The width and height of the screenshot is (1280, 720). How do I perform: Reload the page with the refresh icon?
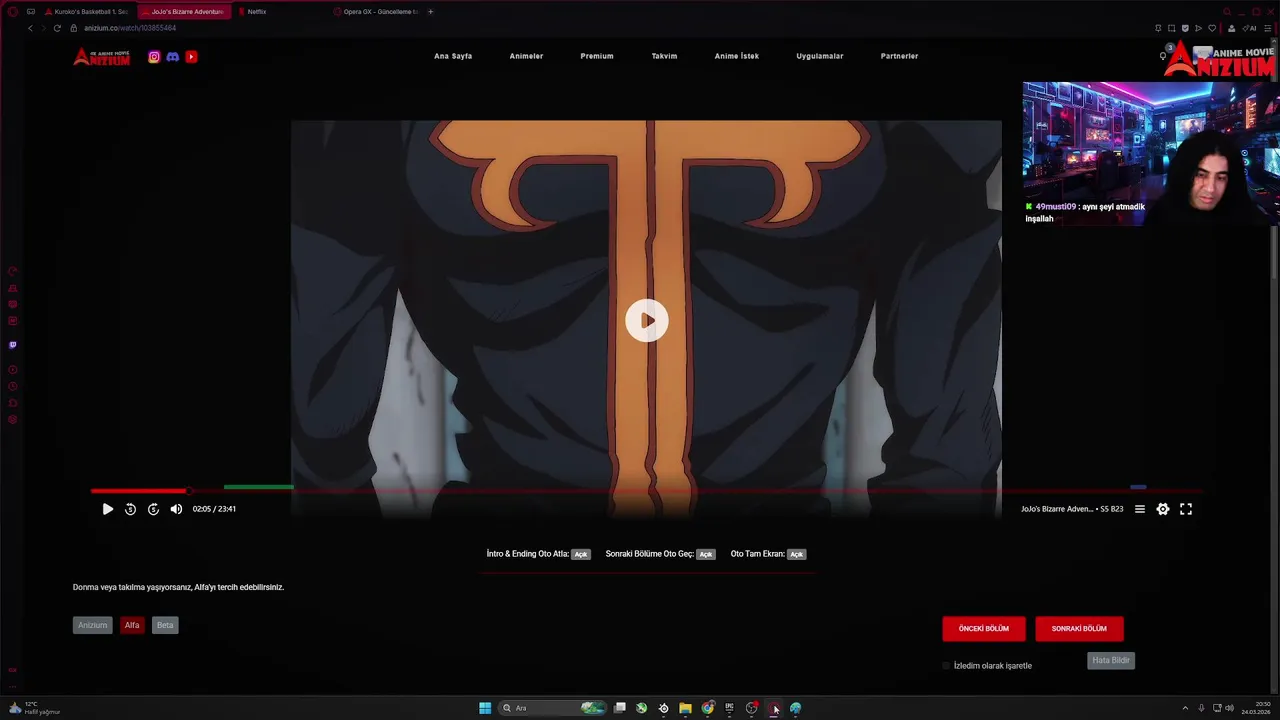[x=58, y=28]
